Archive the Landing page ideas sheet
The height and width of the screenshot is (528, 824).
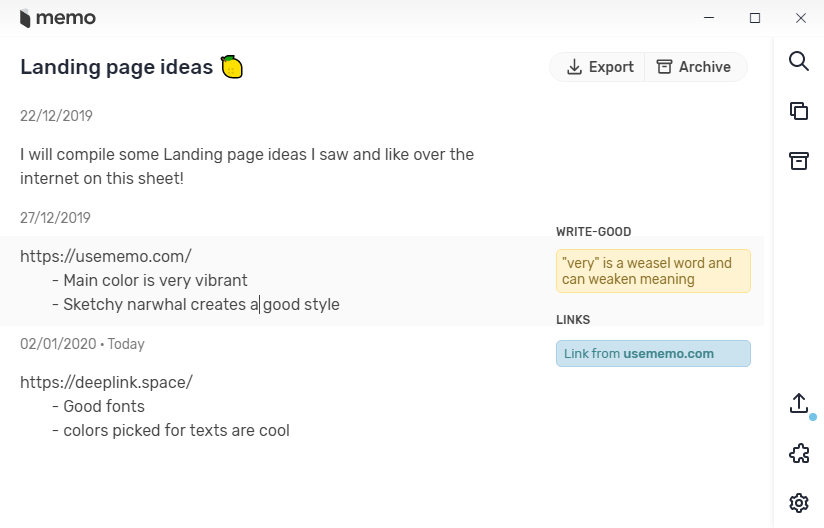694,67
